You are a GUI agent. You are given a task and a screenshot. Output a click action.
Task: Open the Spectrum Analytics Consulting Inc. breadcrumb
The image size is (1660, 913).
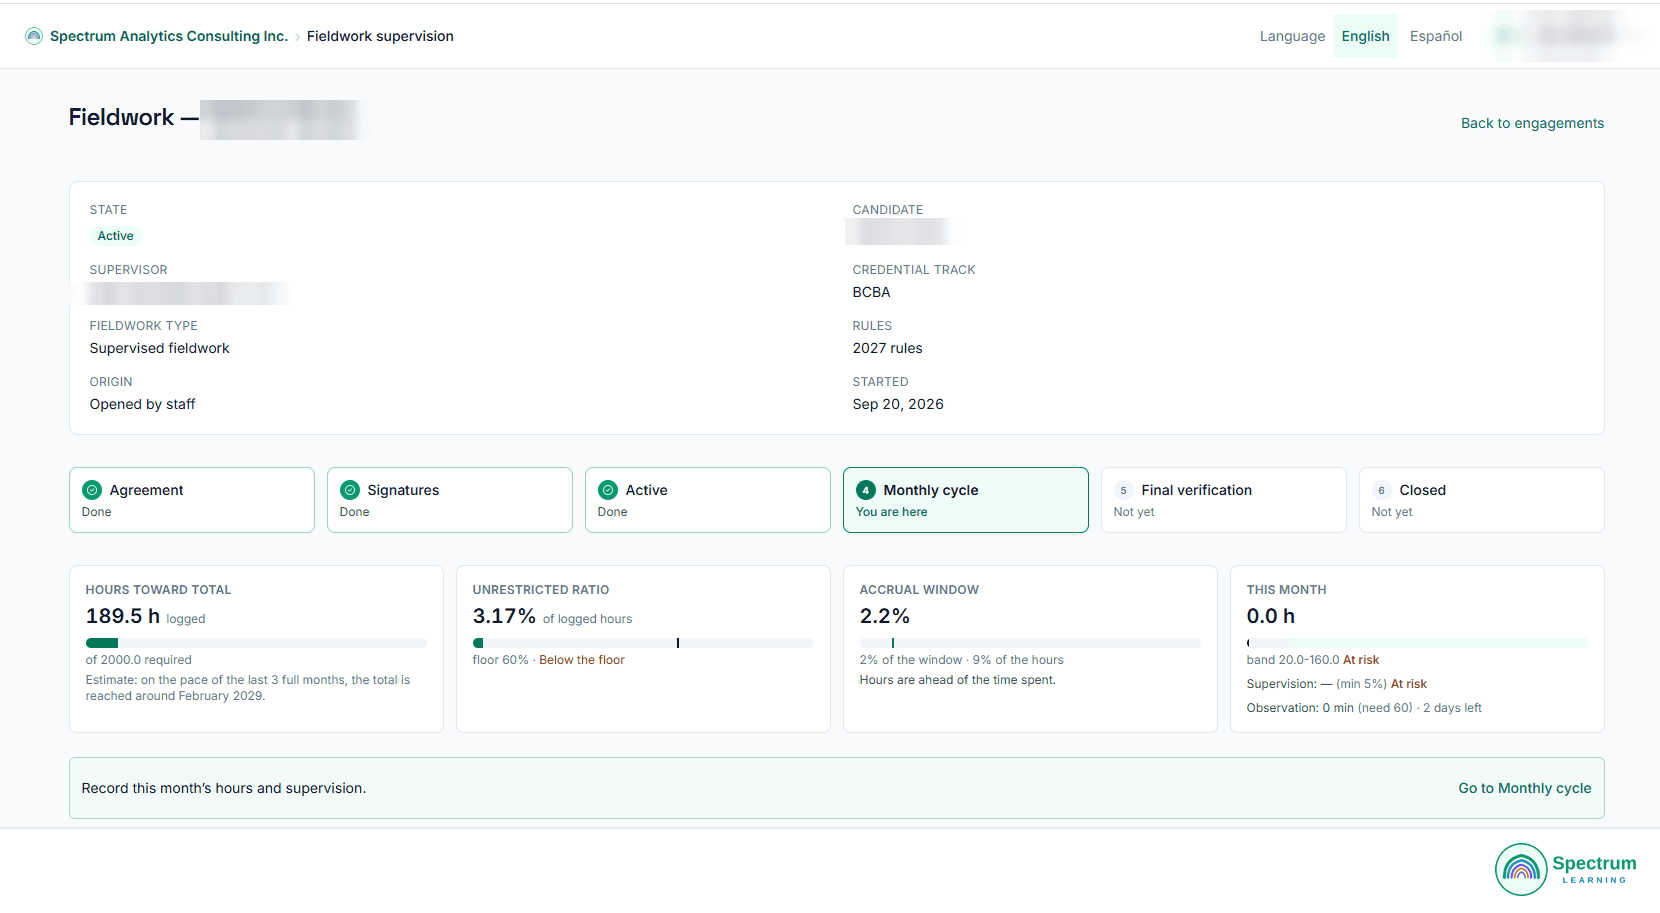169,36
